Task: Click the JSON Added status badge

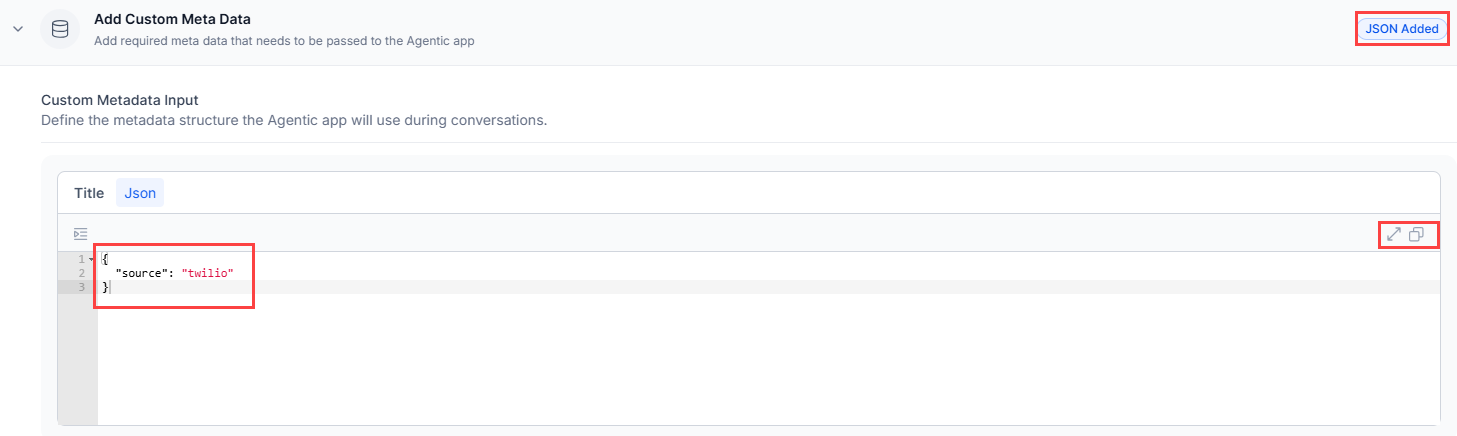Action: (x=1401, y=29)
